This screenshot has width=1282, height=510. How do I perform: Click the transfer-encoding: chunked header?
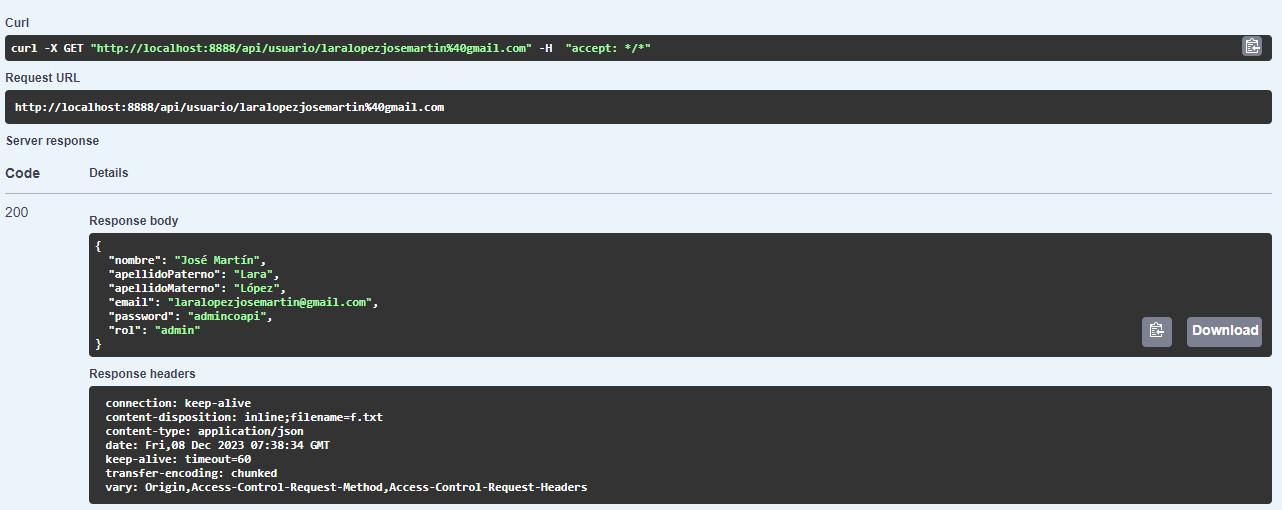pyautogui.click(x=191, y=473)
